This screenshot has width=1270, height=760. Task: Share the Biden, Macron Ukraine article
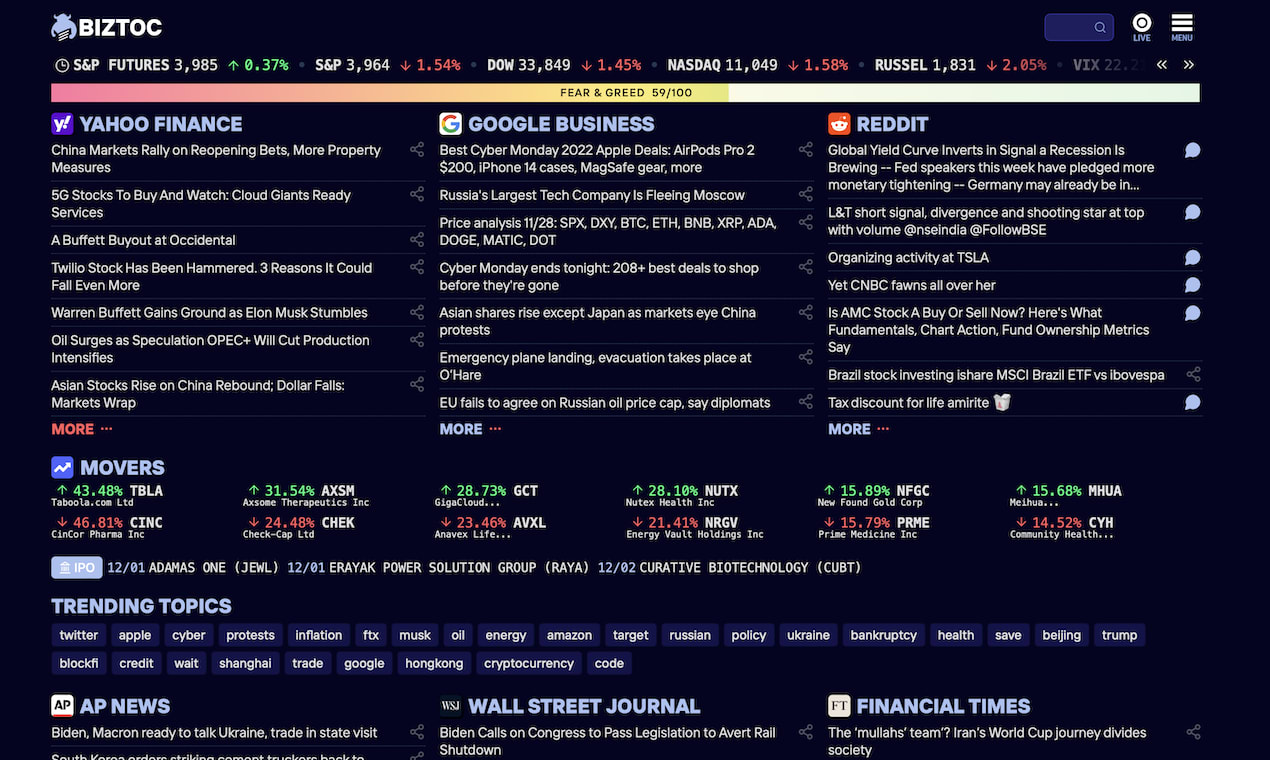tap(417, 732)
